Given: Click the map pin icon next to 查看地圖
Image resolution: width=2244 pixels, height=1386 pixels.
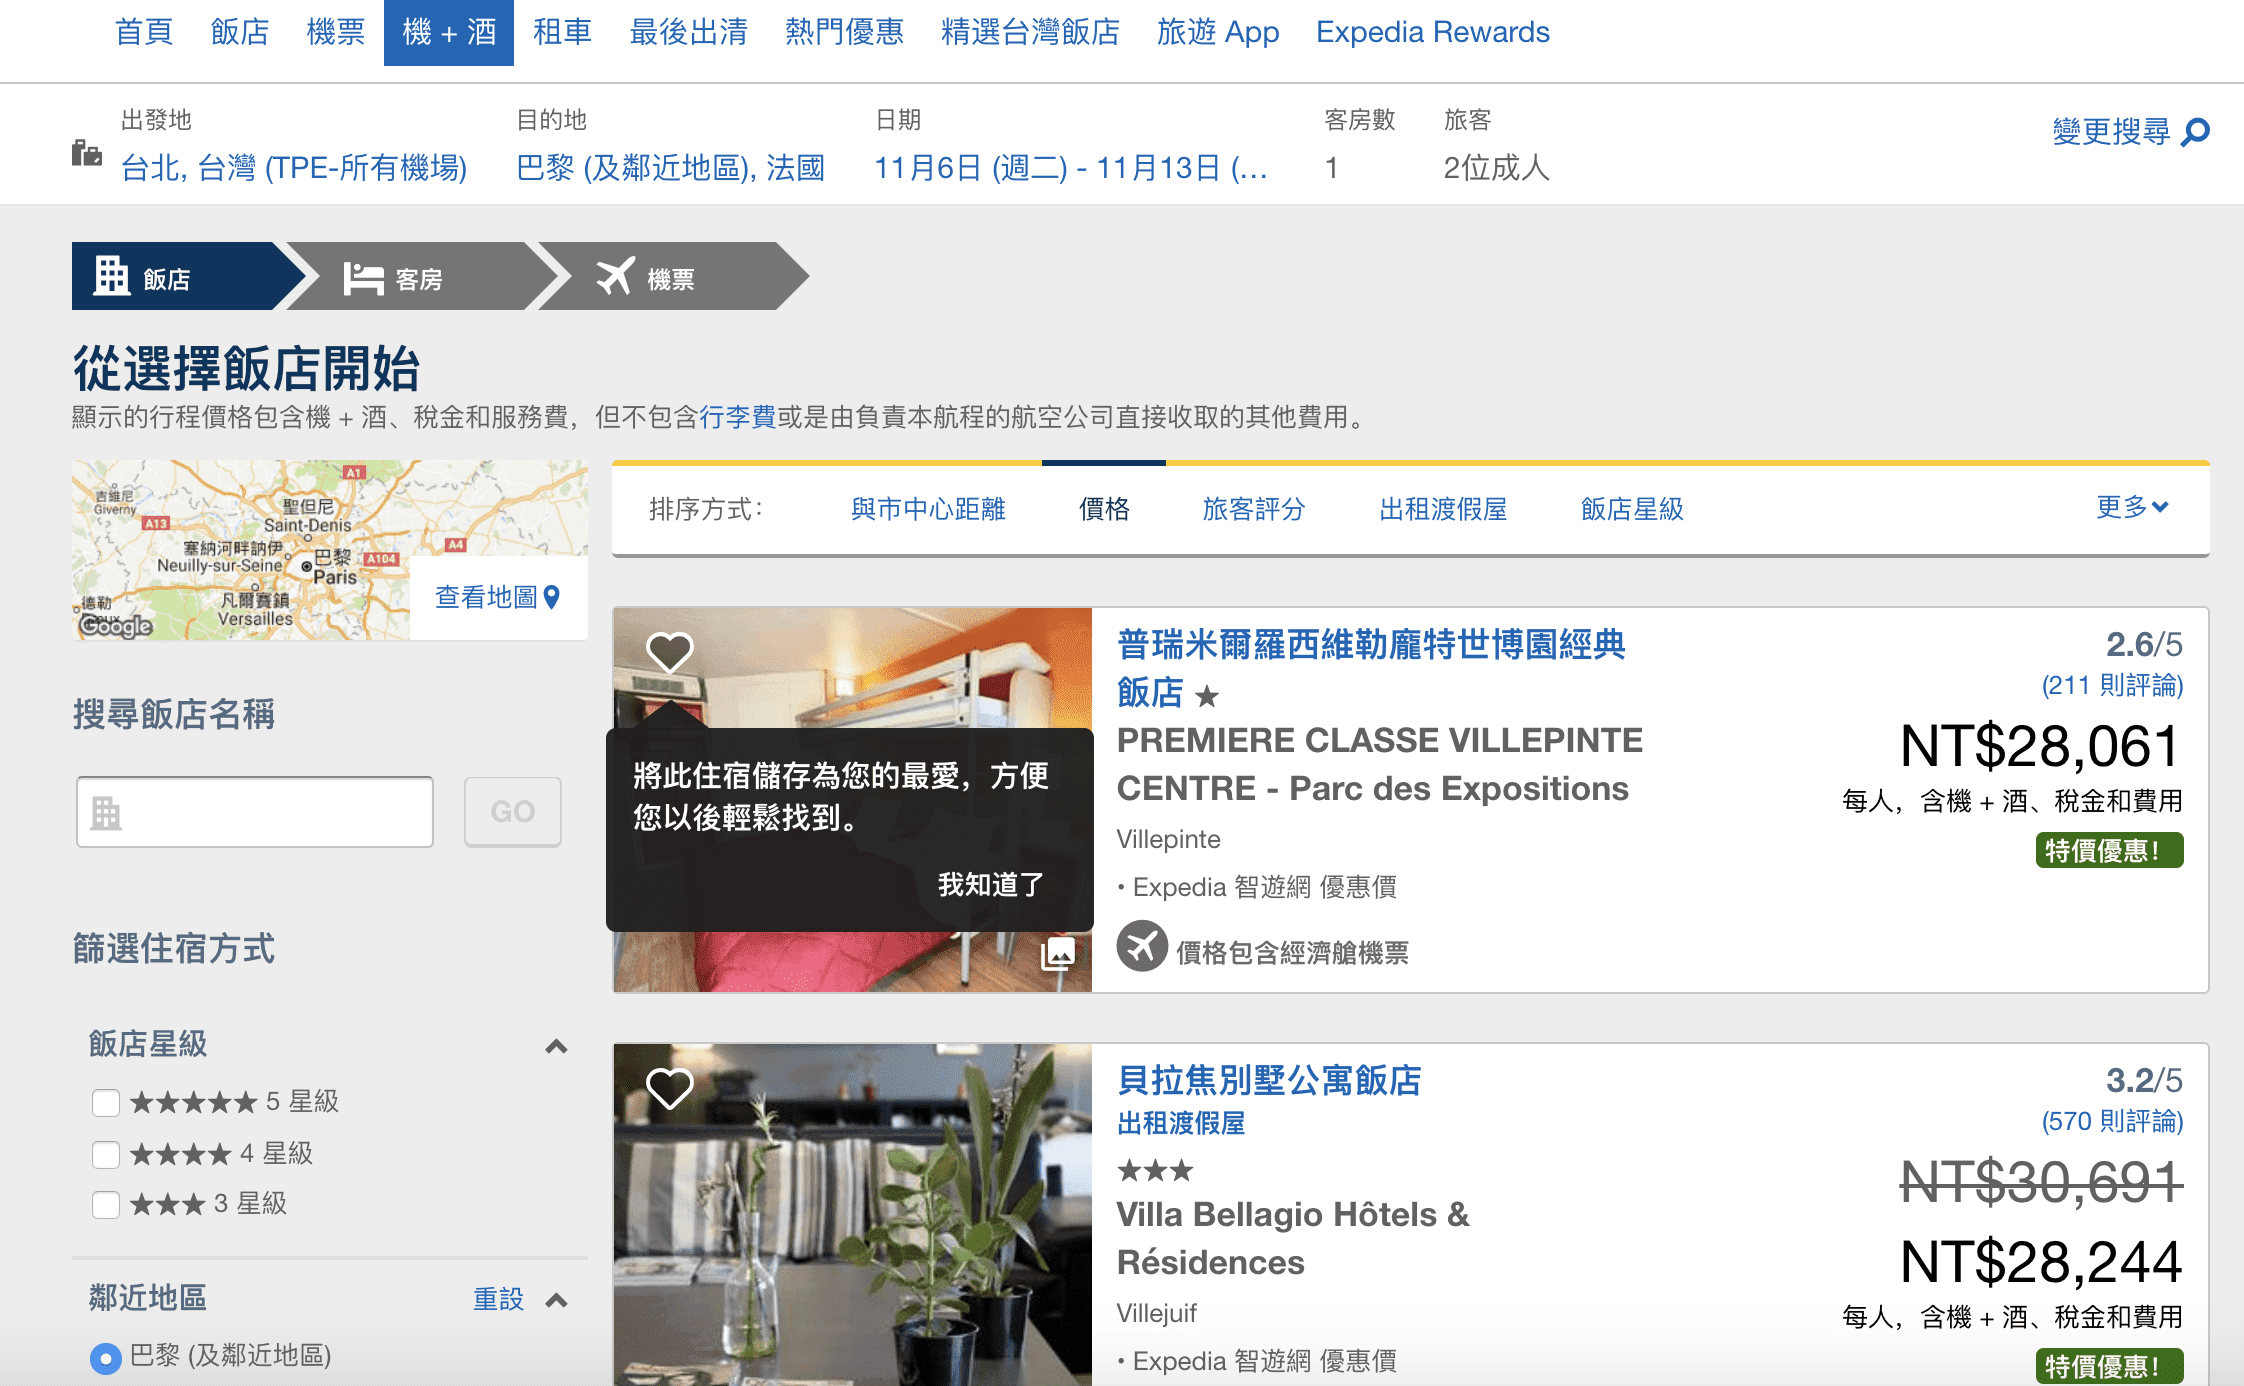Looking at the screenshot, I should (x=551, y=597).
